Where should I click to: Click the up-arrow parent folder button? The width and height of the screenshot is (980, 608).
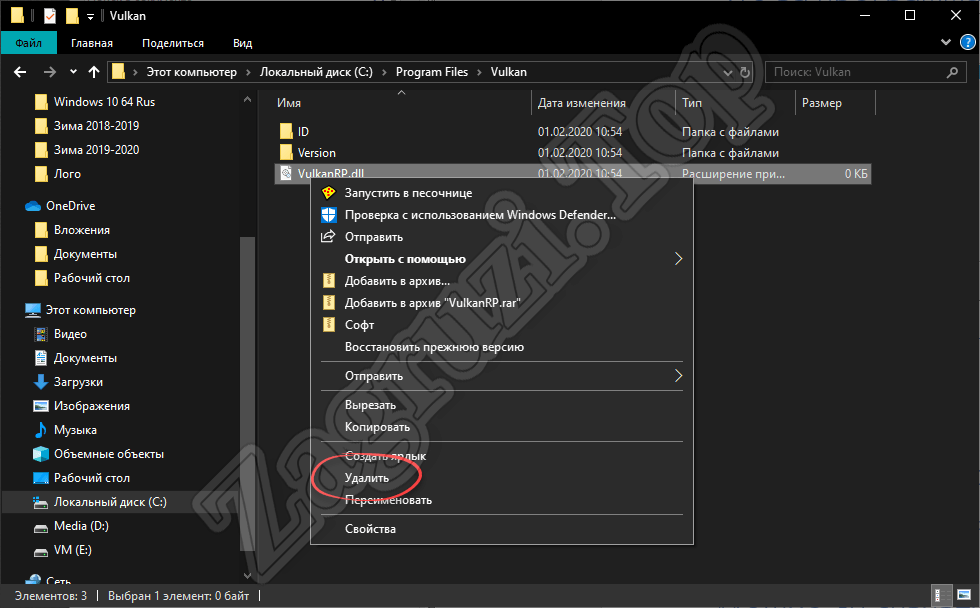94,72
